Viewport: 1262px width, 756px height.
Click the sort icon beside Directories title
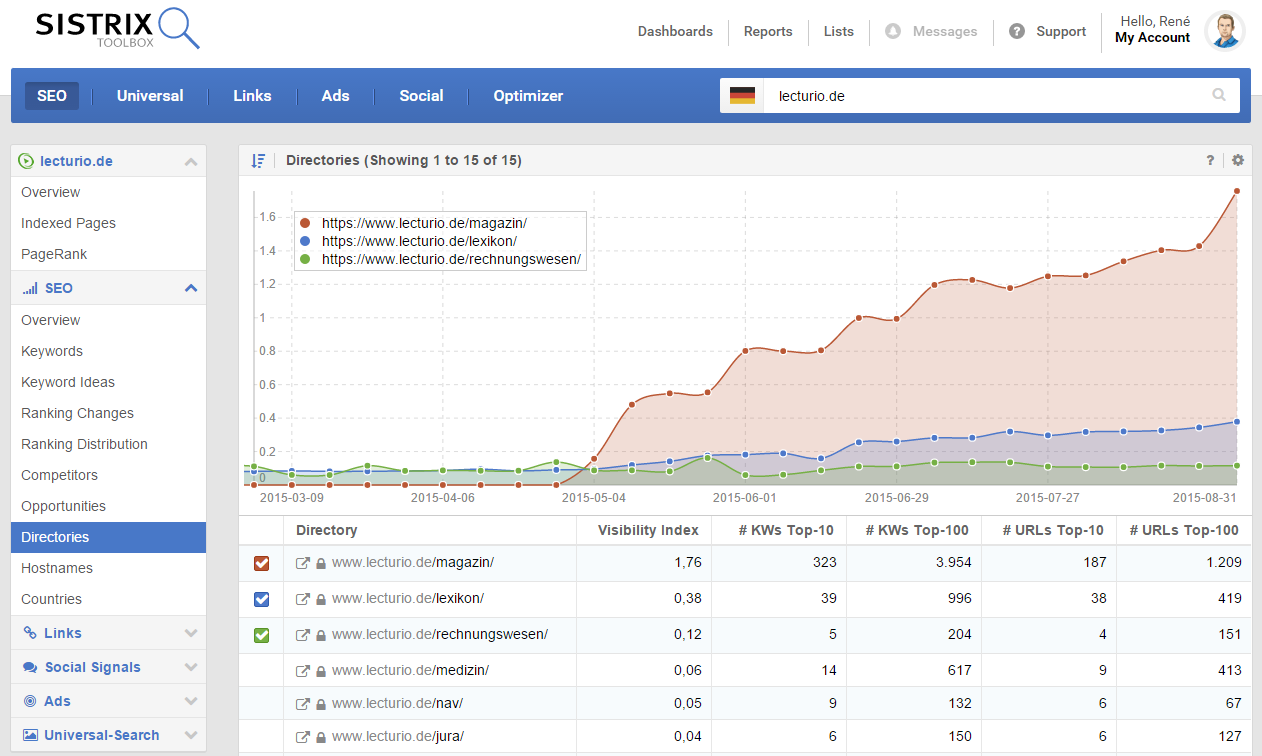tap(259, 160)
